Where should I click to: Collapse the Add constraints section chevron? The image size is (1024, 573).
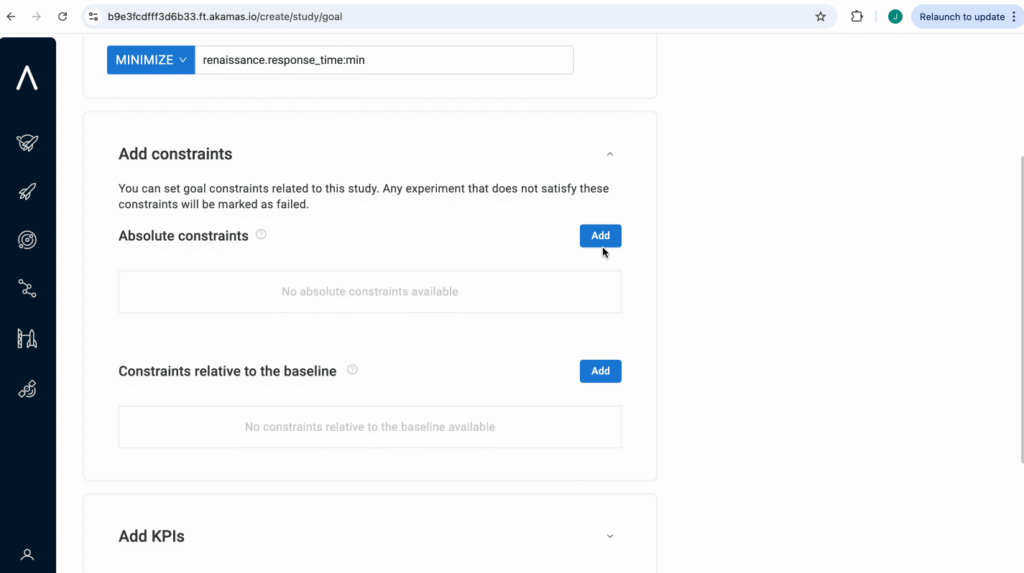click(610, 154)
